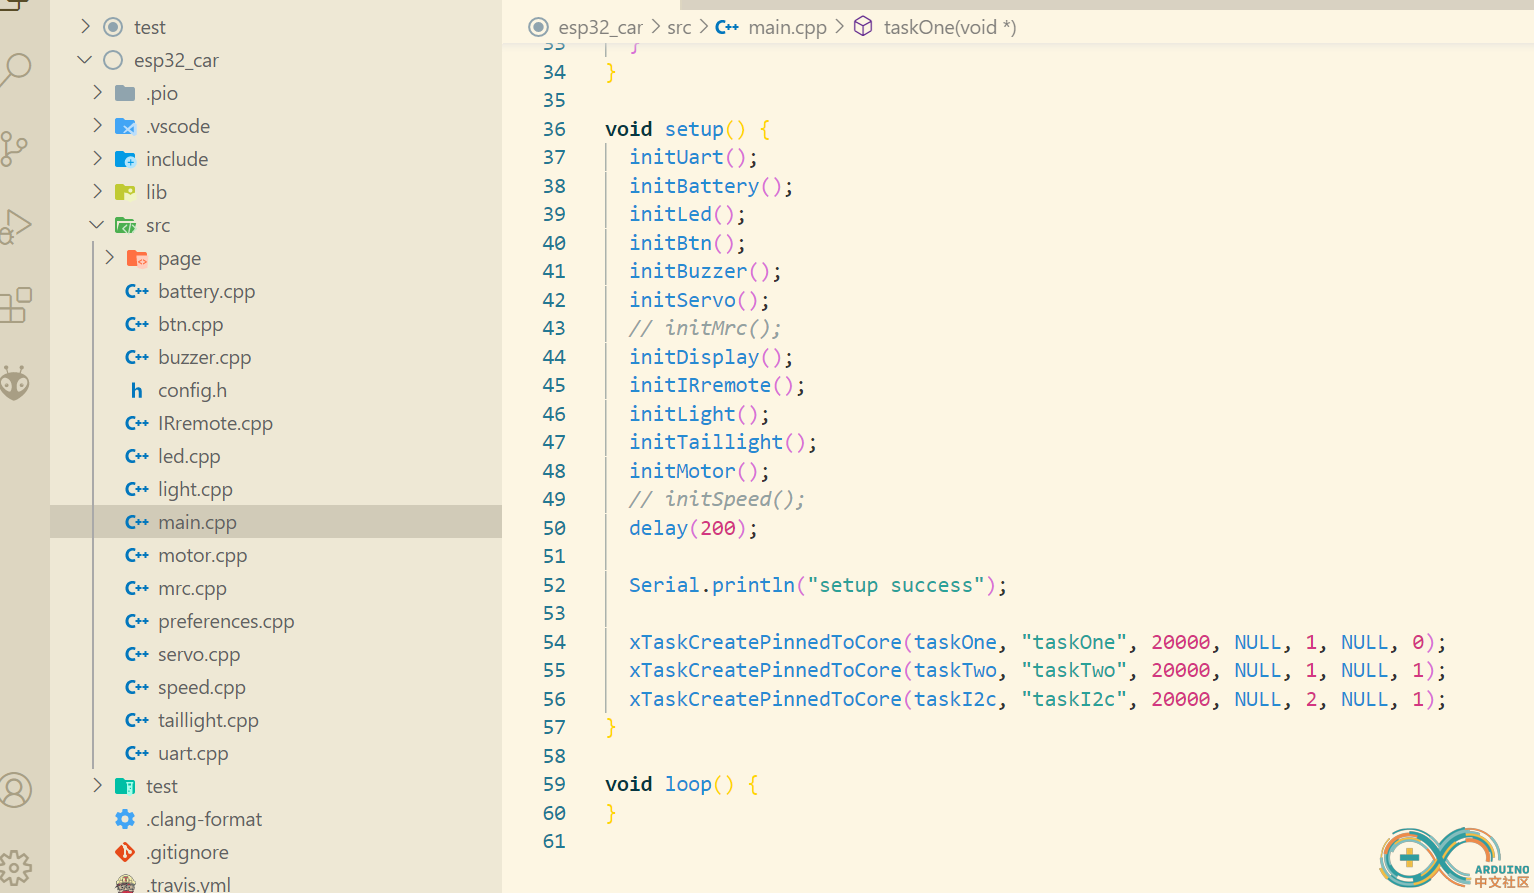
Task: Expand the top-level test folder
Action: (x=86, y=27)
